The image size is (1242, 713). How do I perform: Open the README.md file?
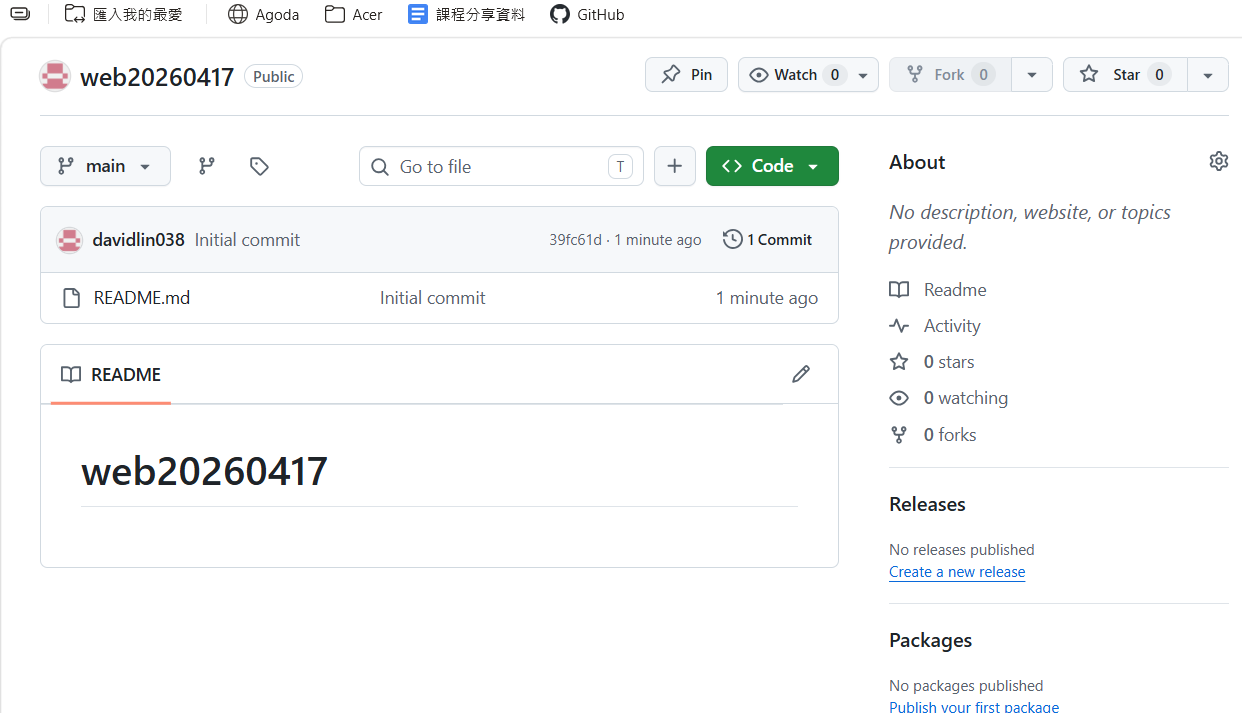pyautogui.click(x=141, y=298)
